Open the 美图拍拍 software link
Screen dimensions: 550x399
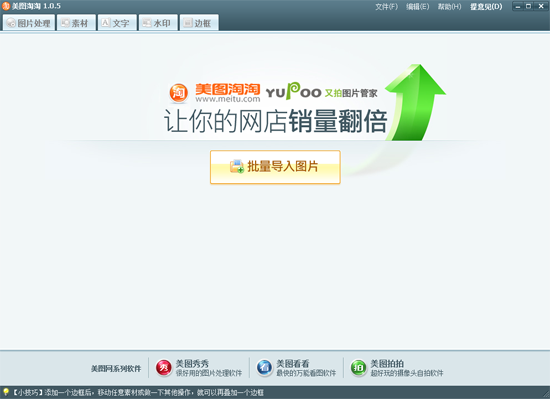[x=397, y=368]
